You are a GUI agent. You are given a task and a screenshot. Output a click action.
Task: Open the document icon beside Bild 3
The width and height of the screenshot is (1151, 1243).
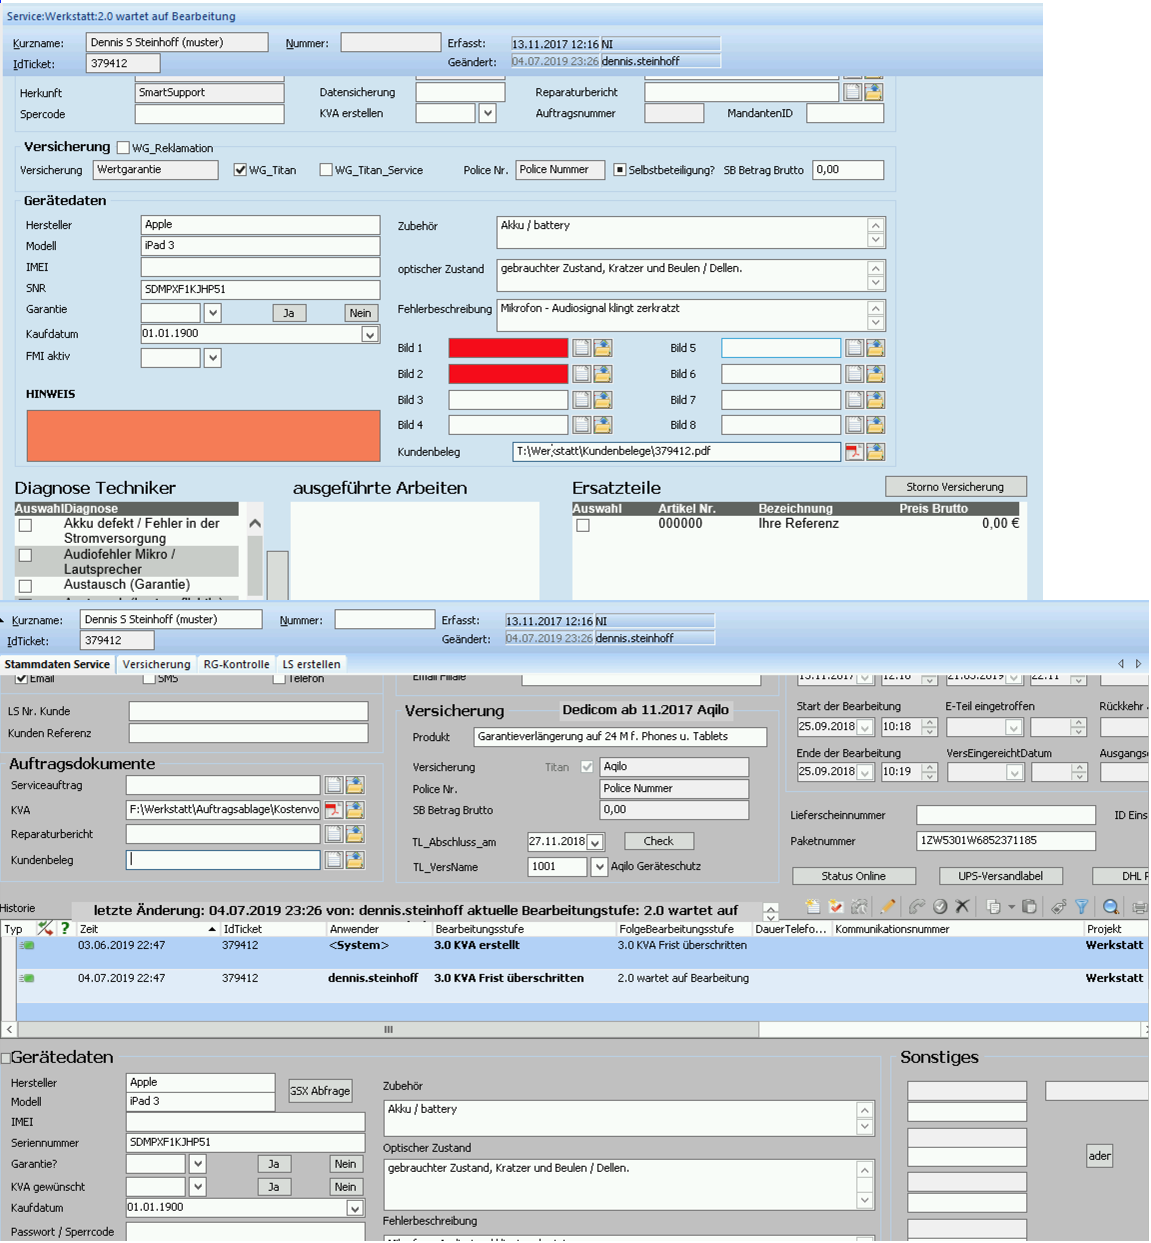point(581,399)
